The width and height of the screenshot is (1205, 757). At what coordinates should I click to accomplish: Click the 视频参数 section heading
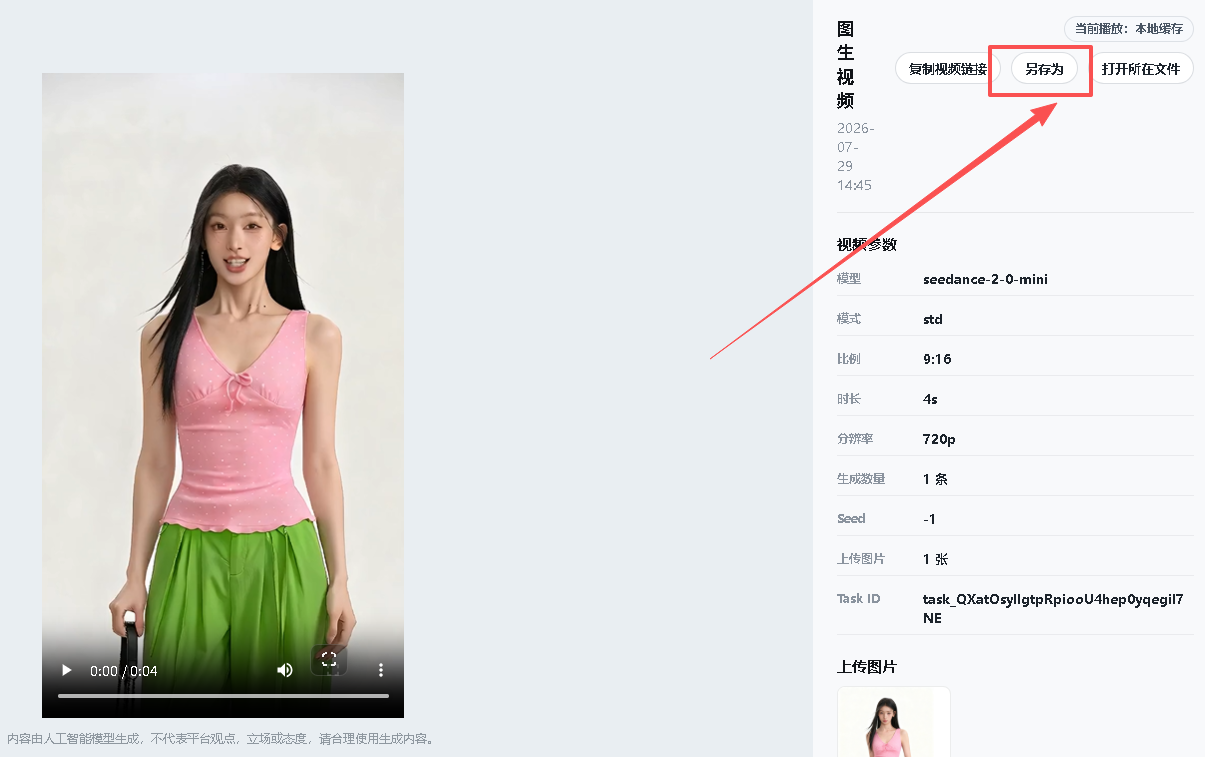click(x=867, y=245)
